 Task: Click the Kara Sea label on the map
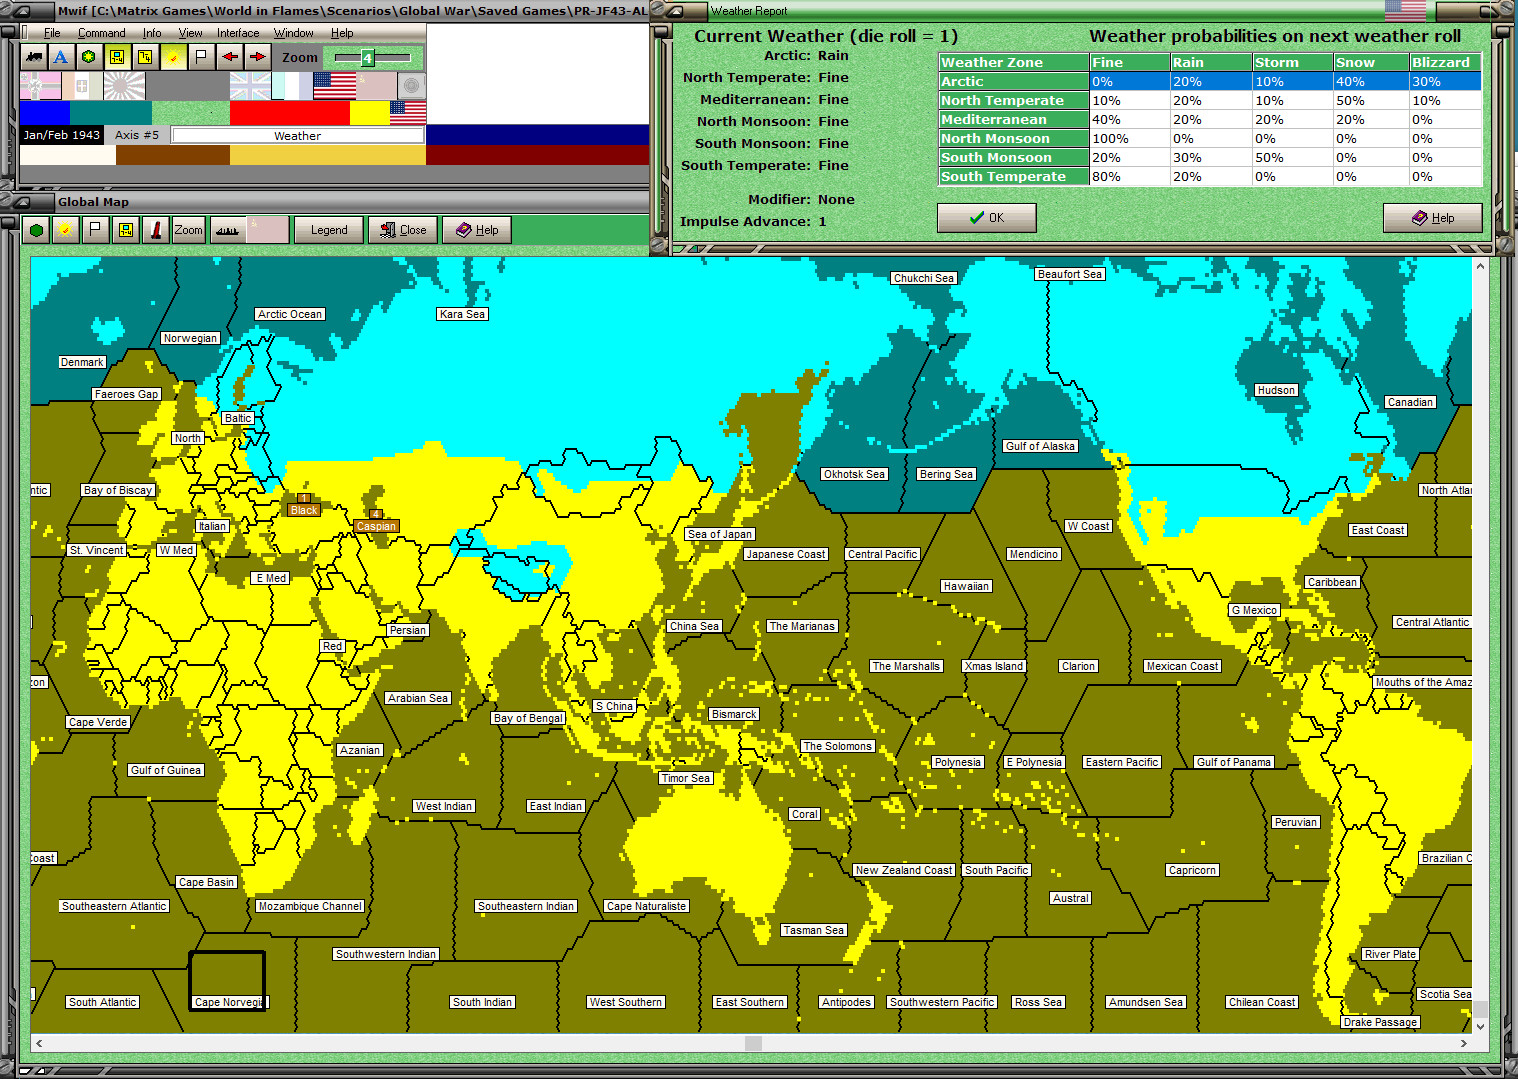coord(463,314)
